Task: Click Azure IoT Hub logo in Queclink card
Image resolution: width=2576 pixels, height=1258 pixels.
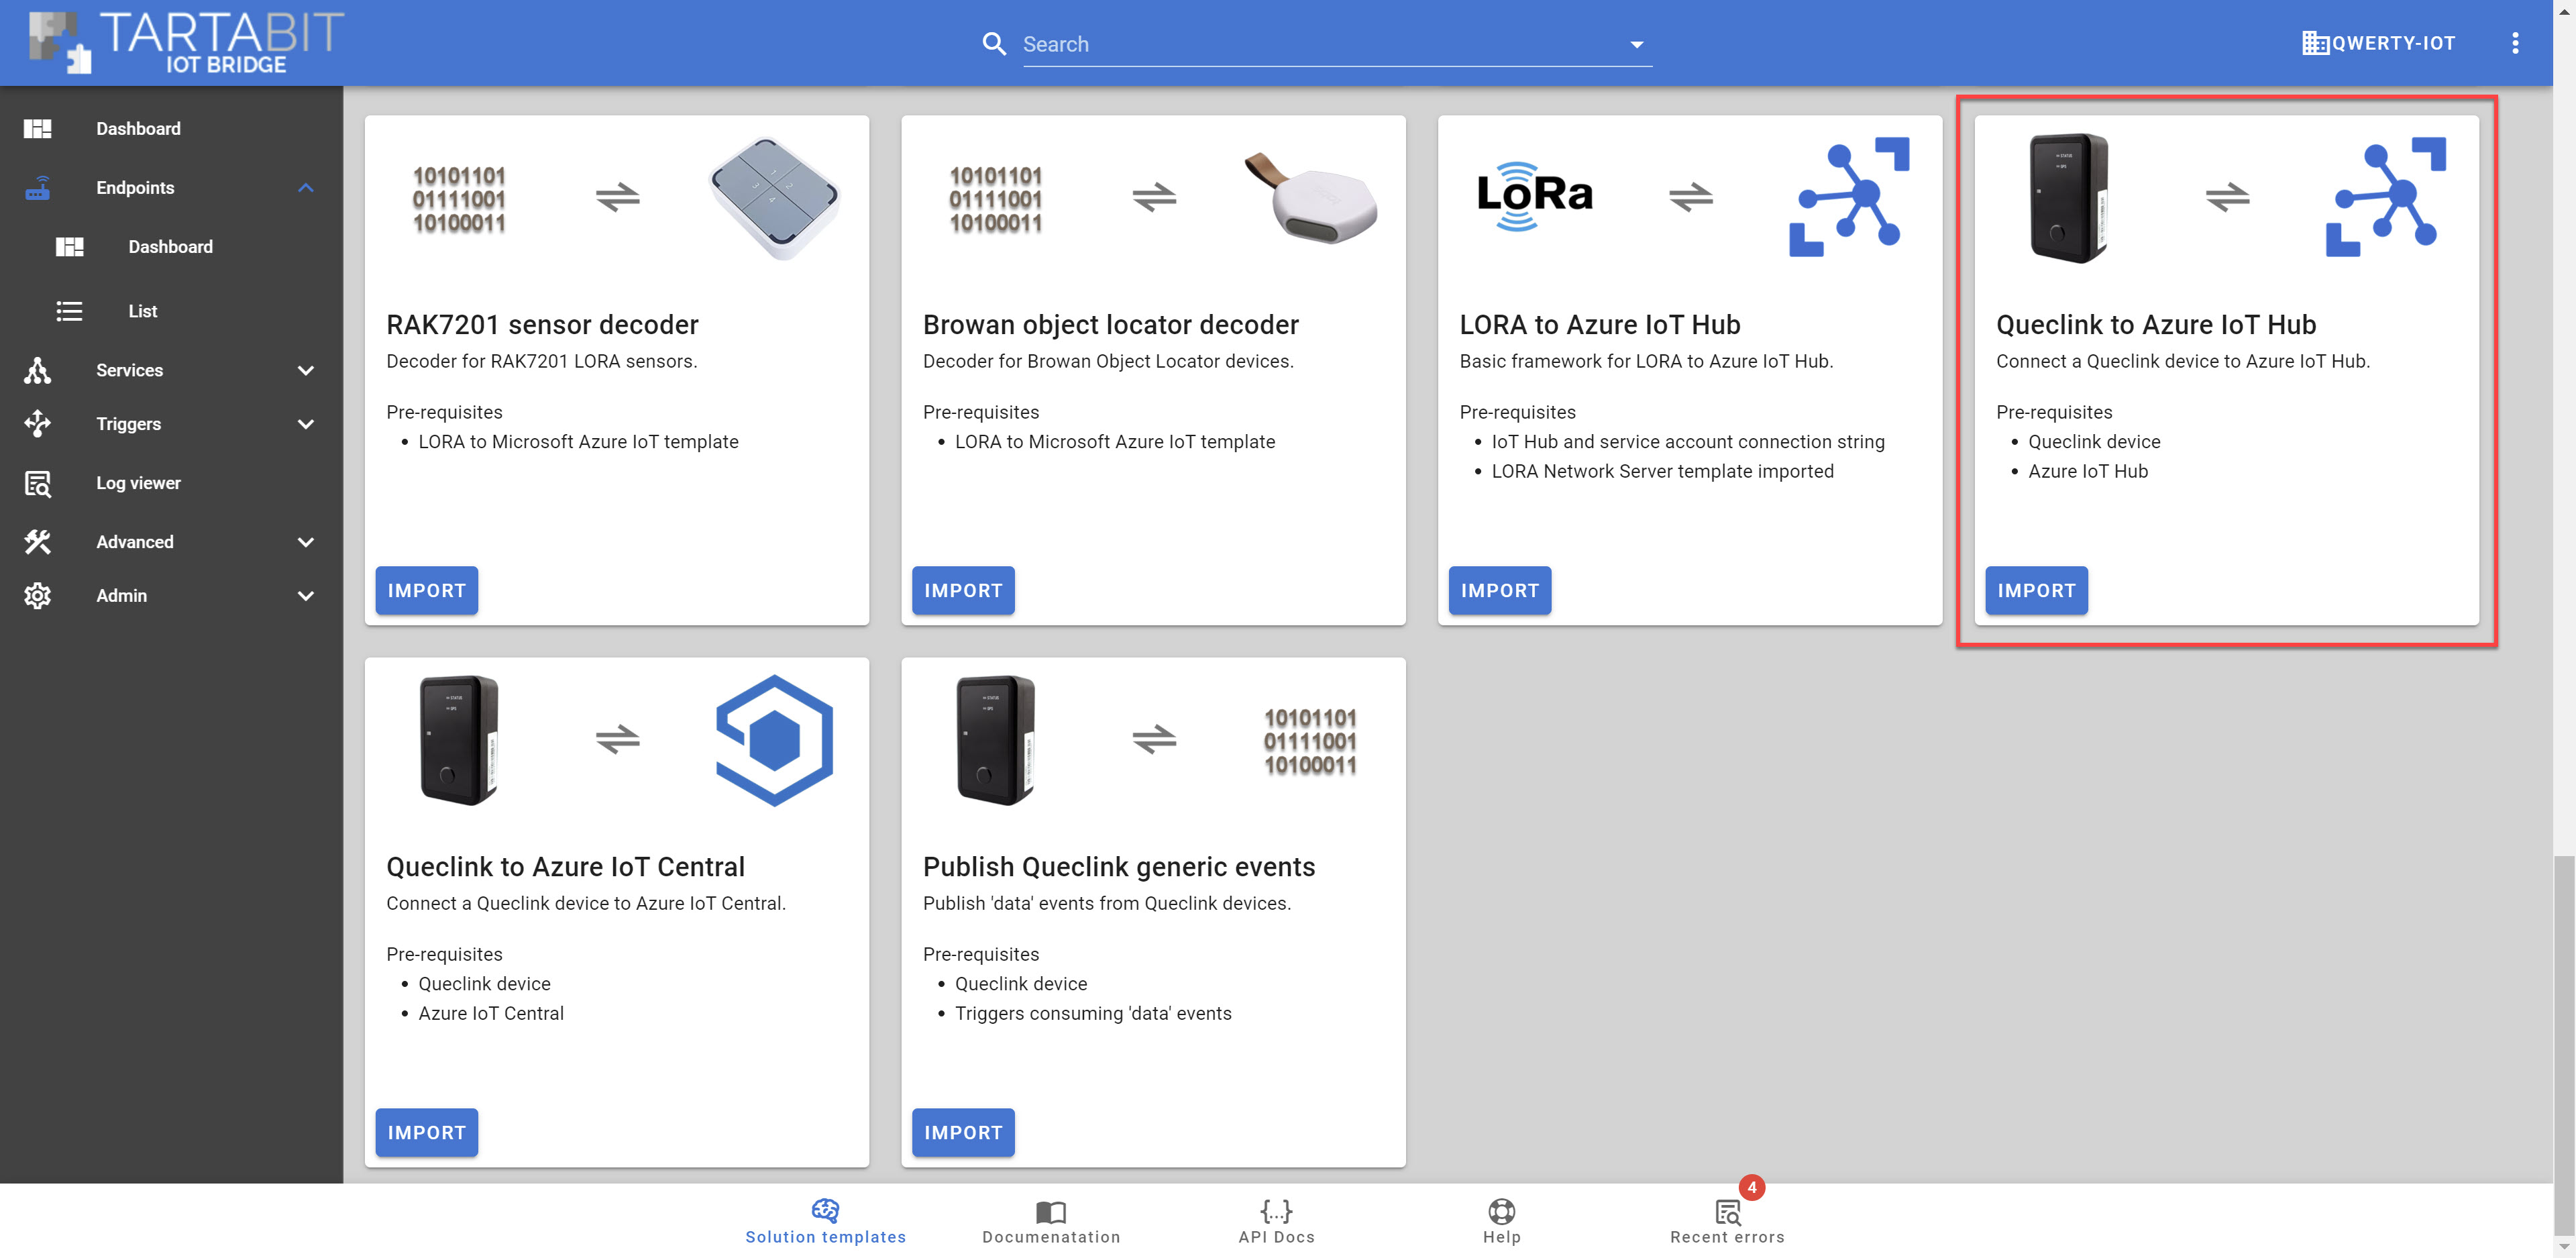Action: [2386, 197]
